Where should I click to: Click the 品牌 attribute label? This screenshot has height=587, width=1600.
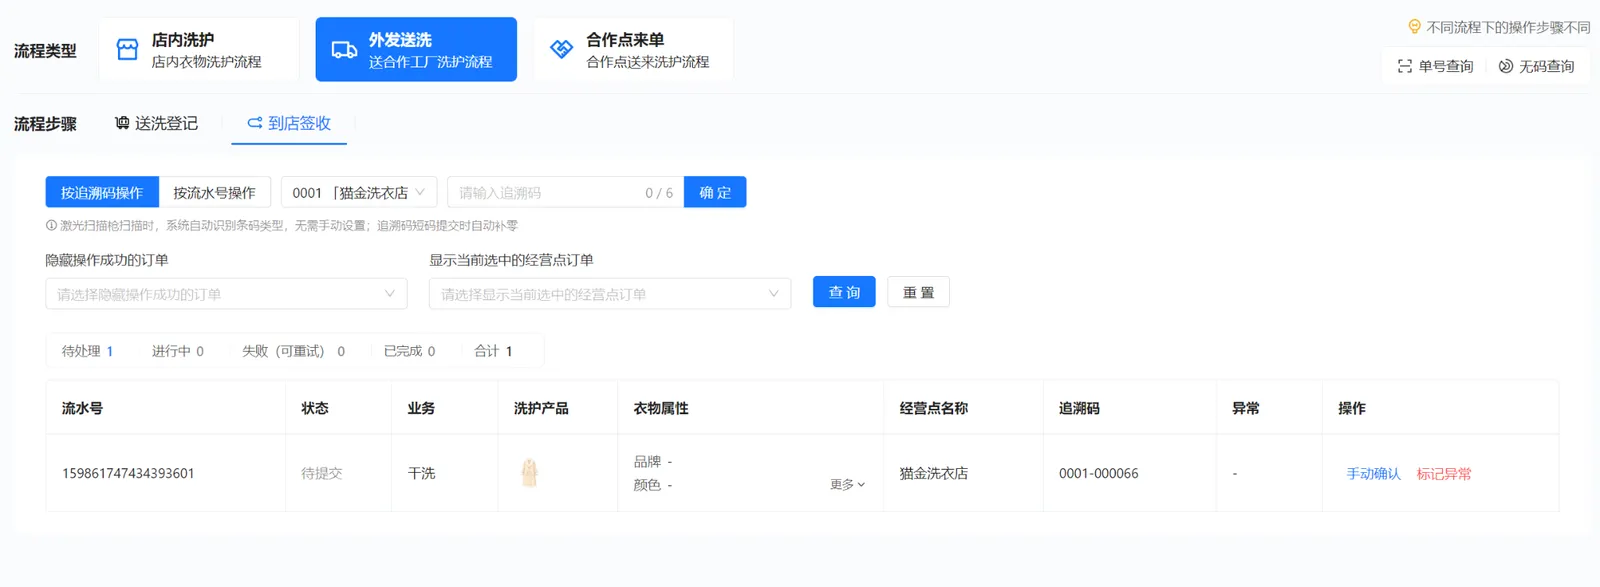click(647, 461)
